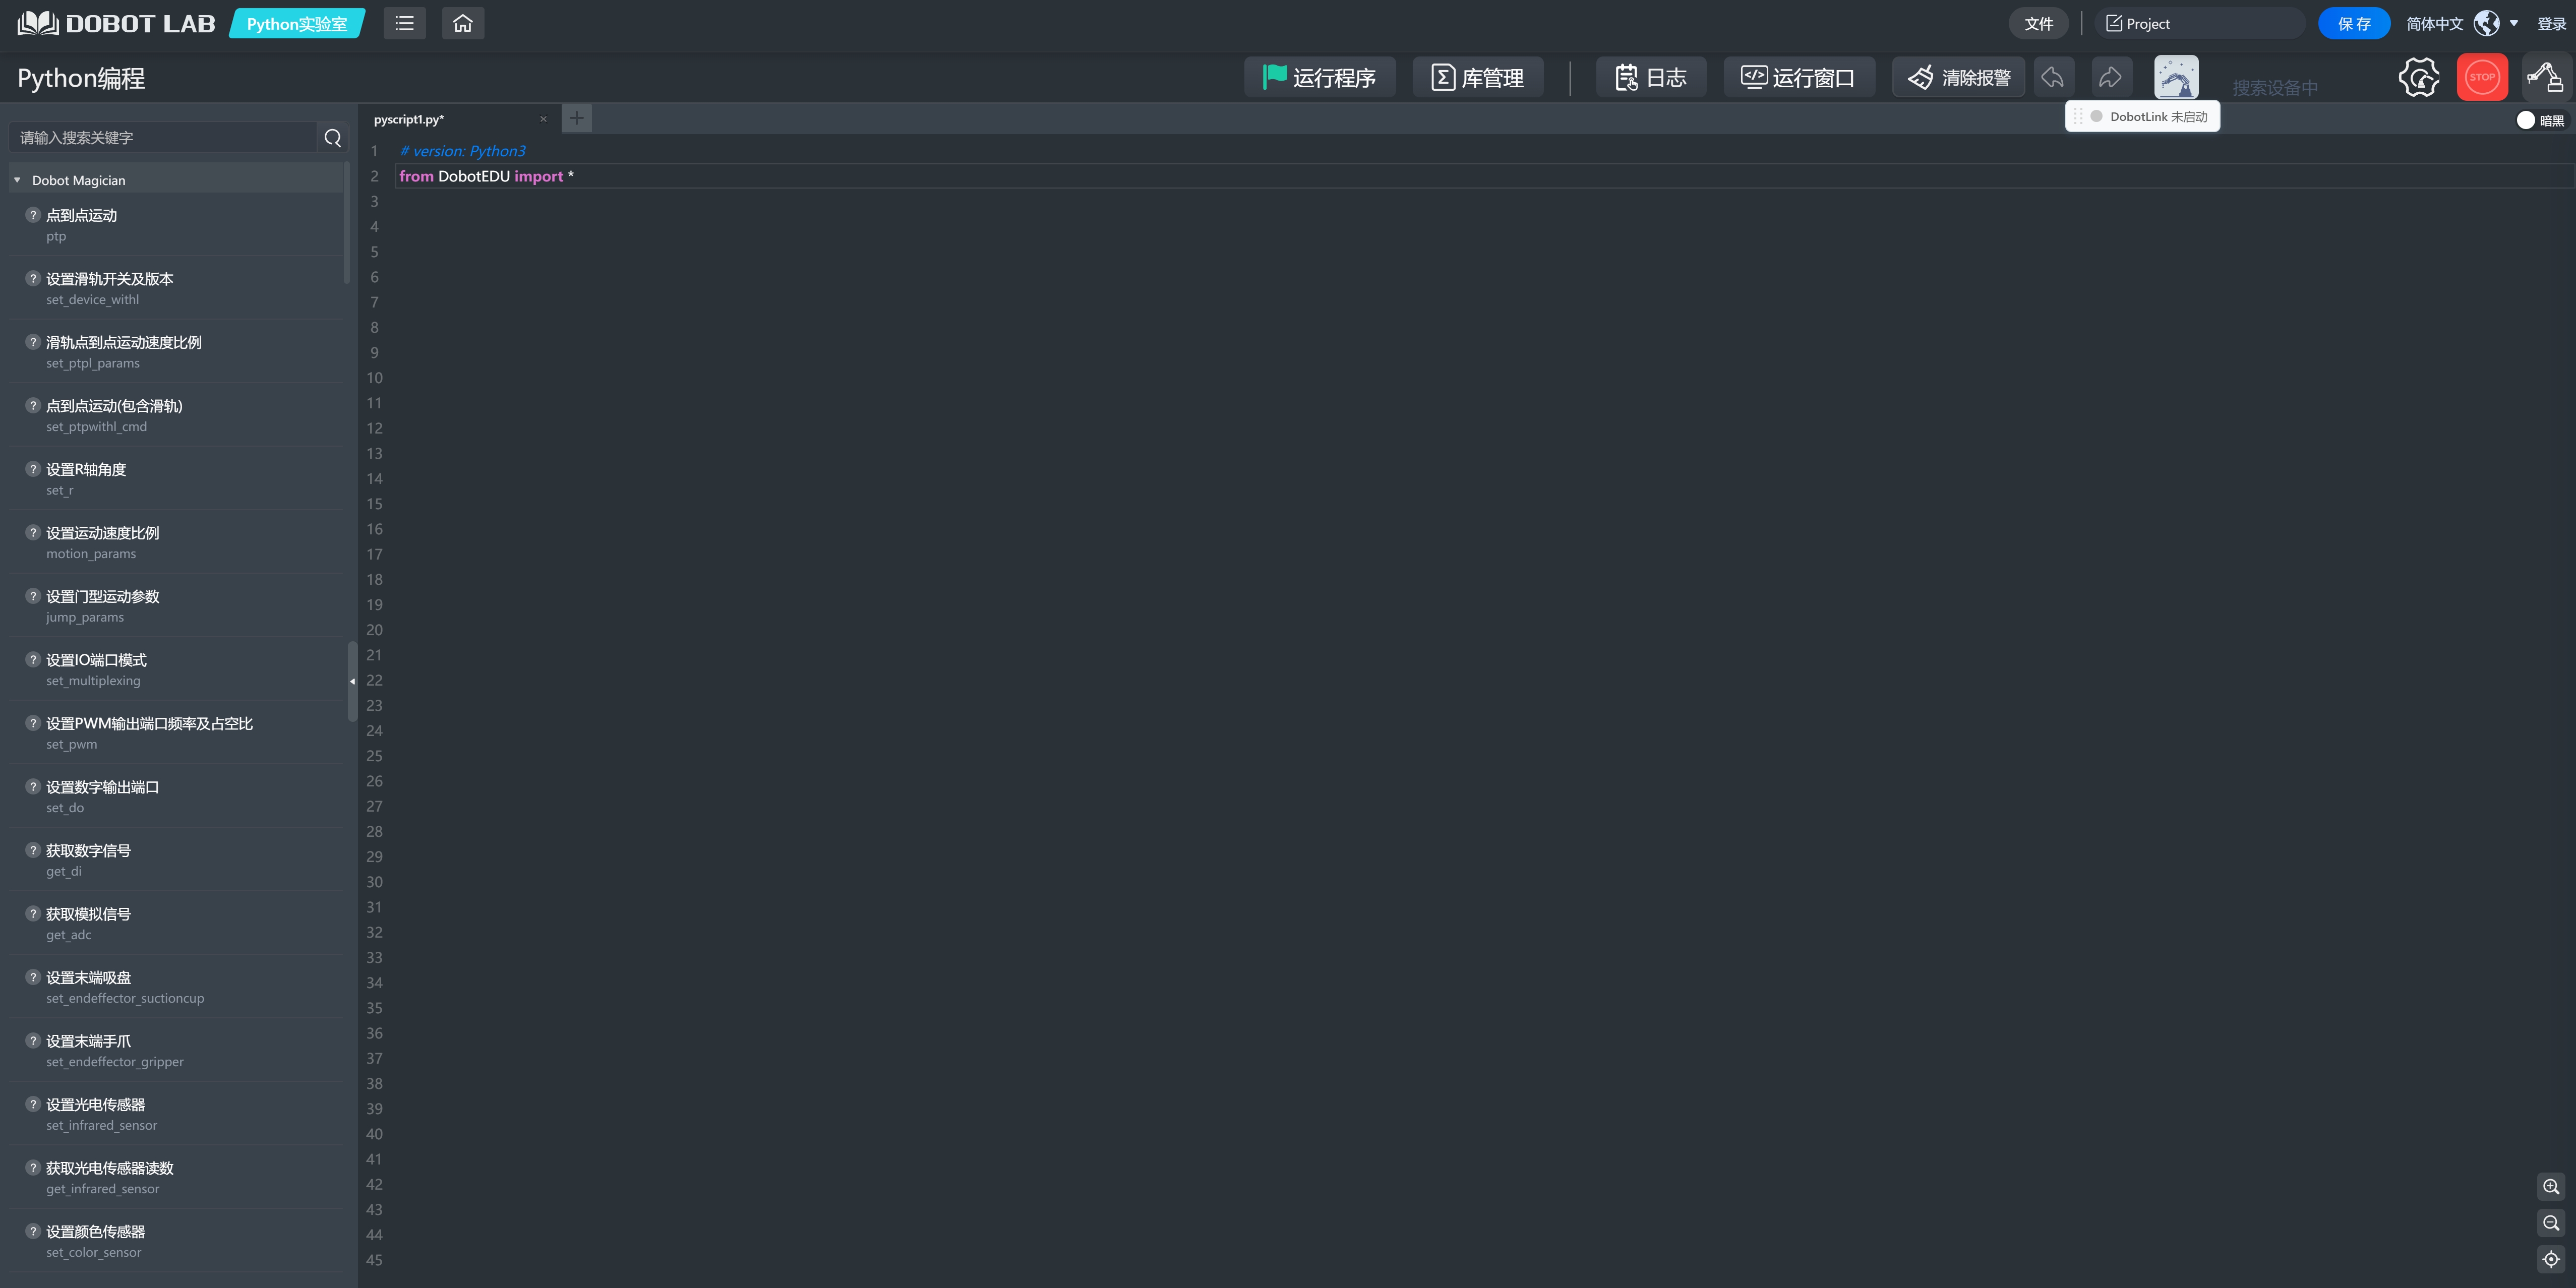Go to the home page icon
The width and height of the screenshot is (2576, 1288).
[x=462, y=23]
